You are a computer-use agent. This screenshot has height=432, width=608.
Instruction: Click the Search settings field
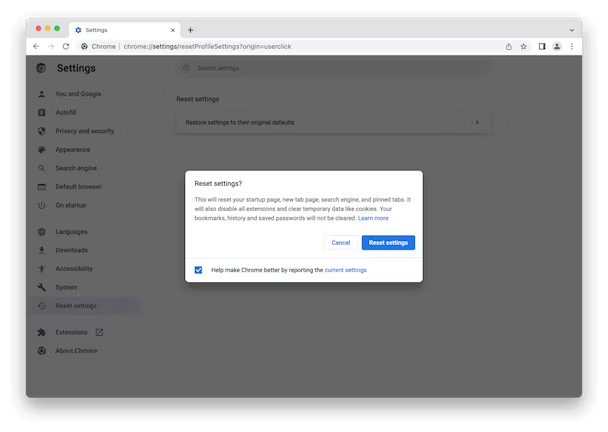point(333,68)
